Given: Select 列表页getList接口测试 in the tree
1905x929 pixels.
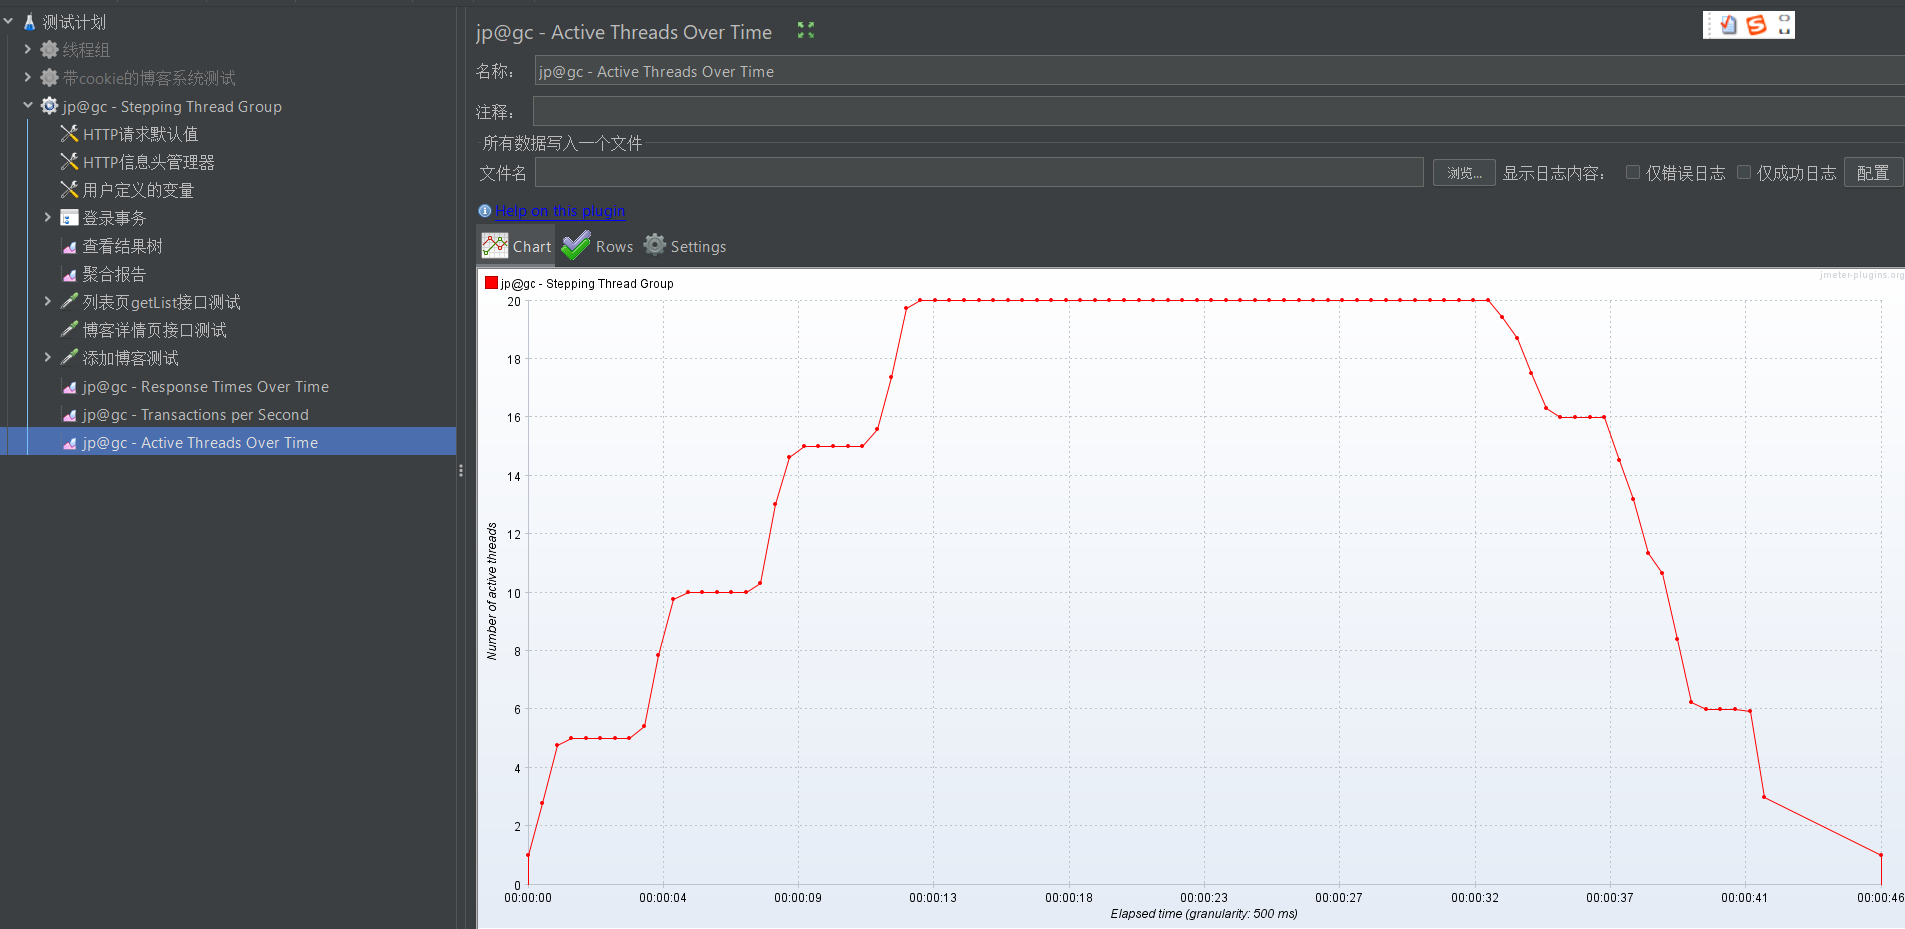Looking at the screenshot, I should (161, 302).
